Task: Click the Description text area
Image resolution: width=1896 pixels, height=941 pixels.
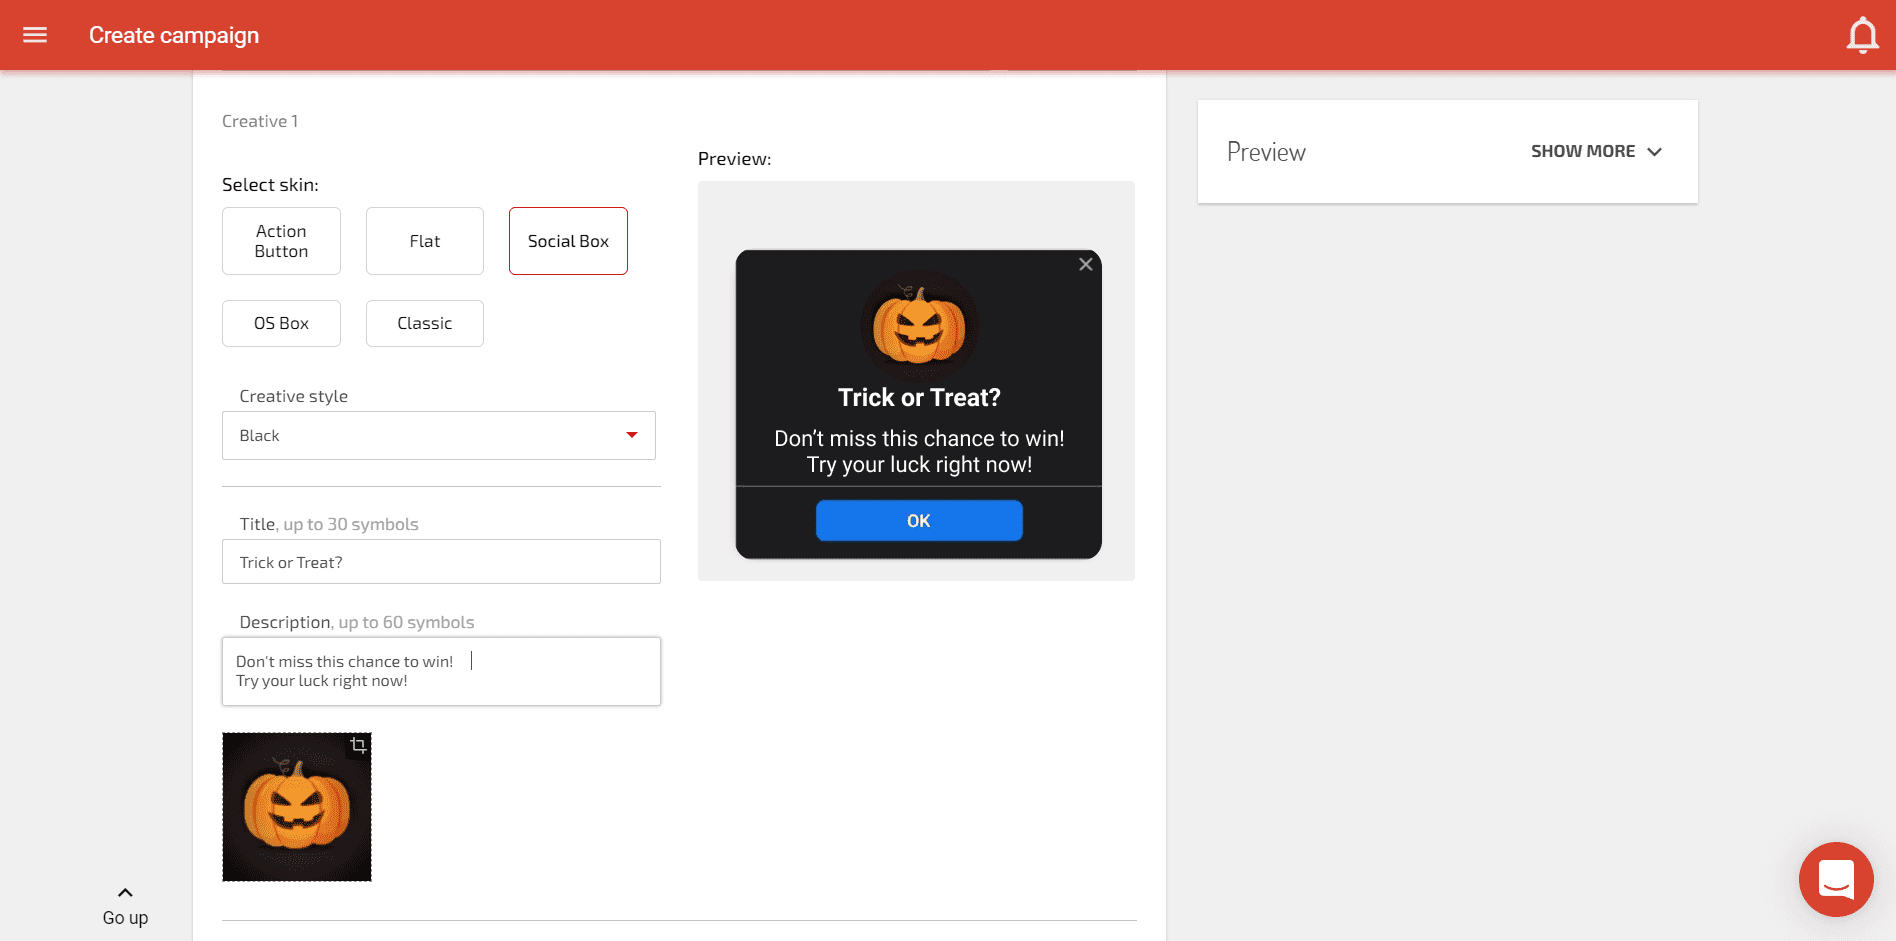Action: (x=441, y=671)
